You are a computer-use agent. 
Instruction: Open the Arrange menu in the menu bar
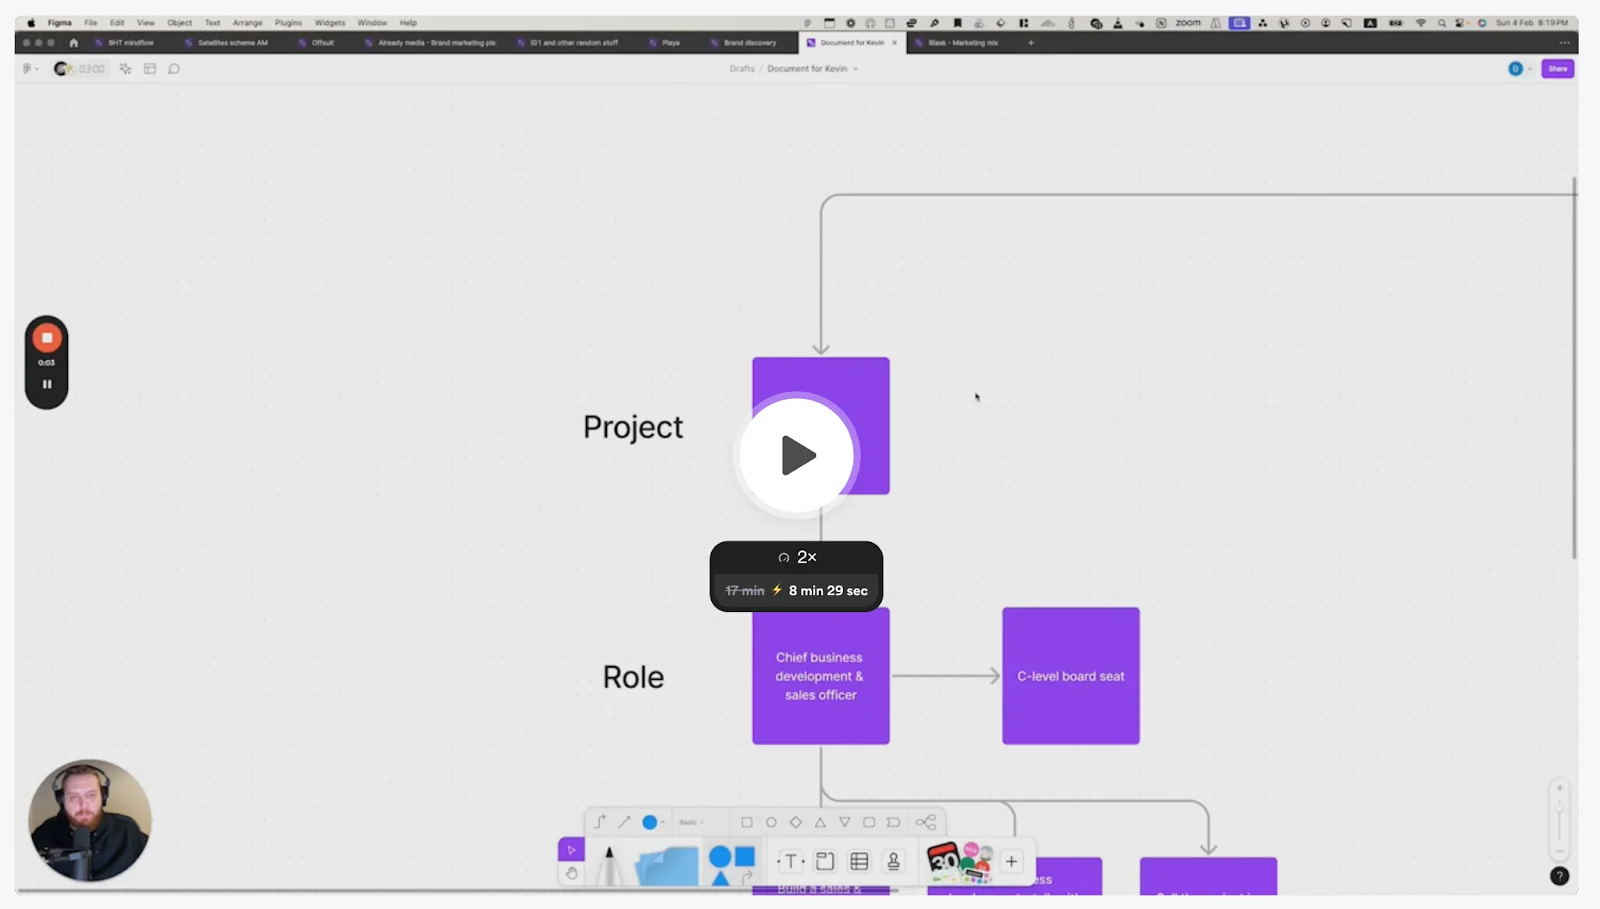[x=247, y=22]
